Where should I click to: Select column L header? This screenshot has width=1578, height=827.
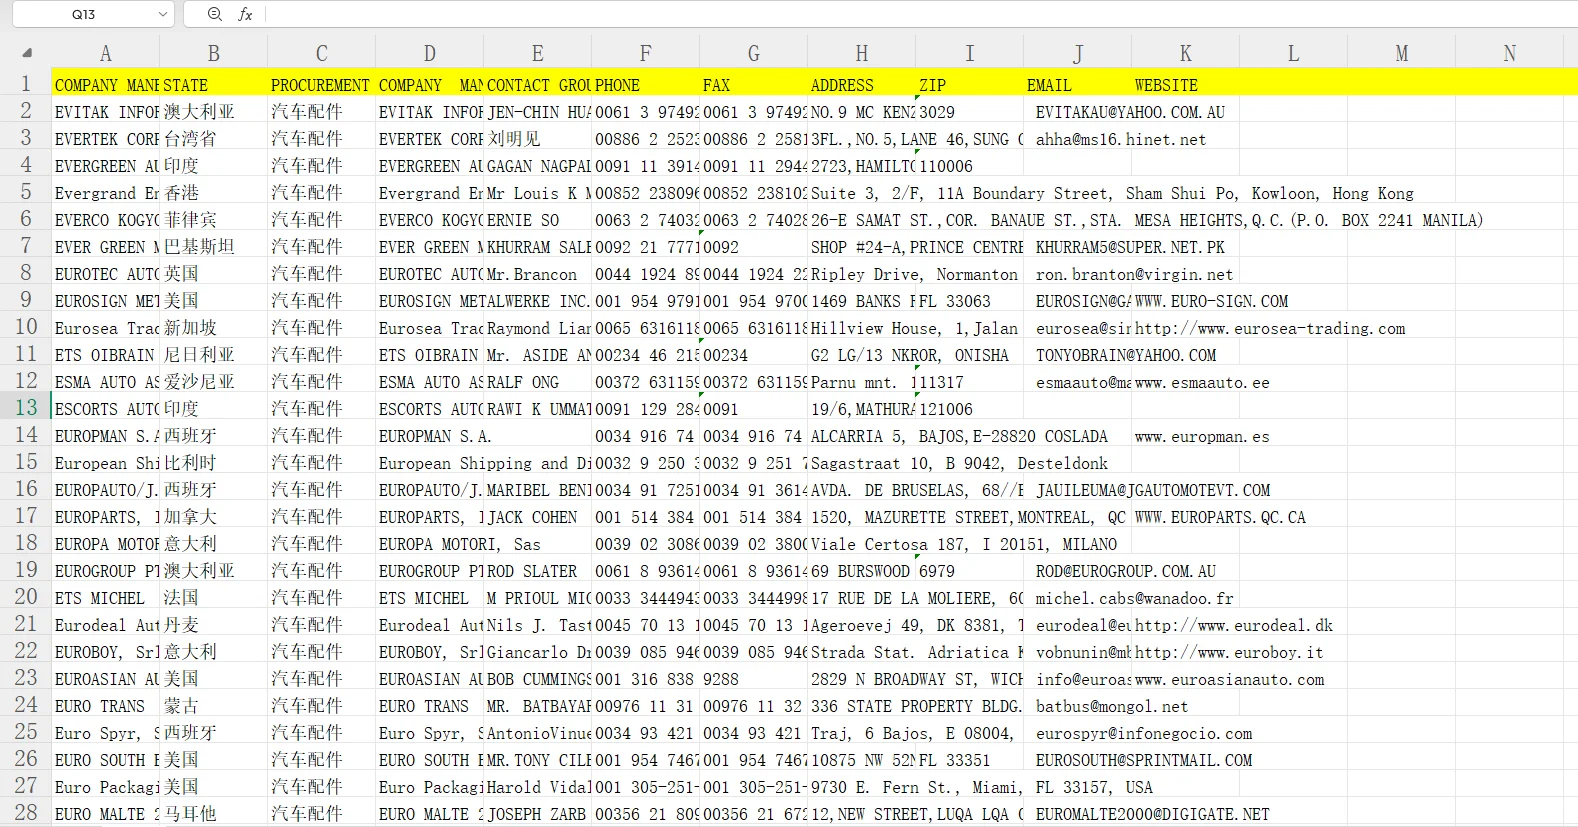[1293, 54]
